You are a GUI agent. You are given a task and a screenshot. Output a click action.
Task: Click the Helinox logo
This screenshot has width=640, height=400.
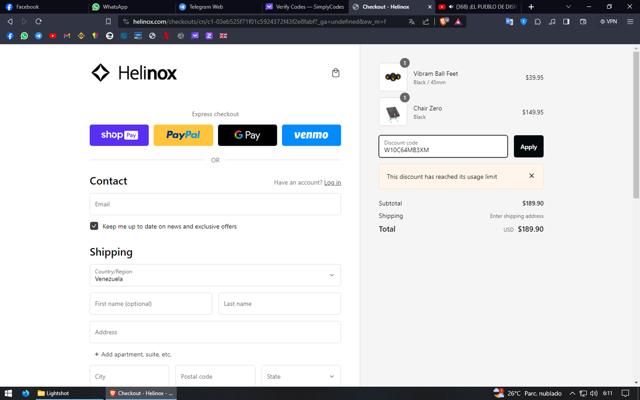coord(134,73)
